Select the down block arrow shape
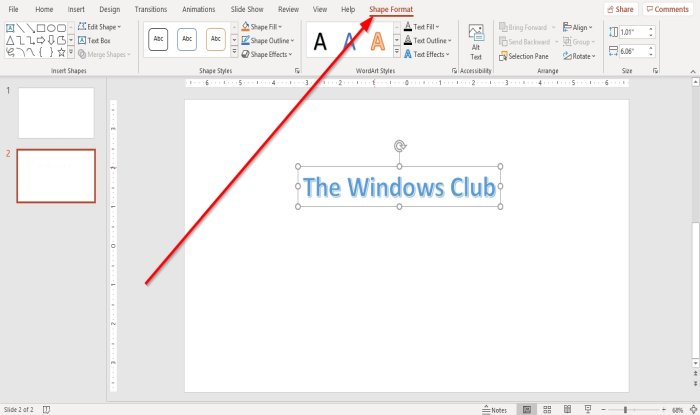700x415 pixels. click(x=51, y=40)
